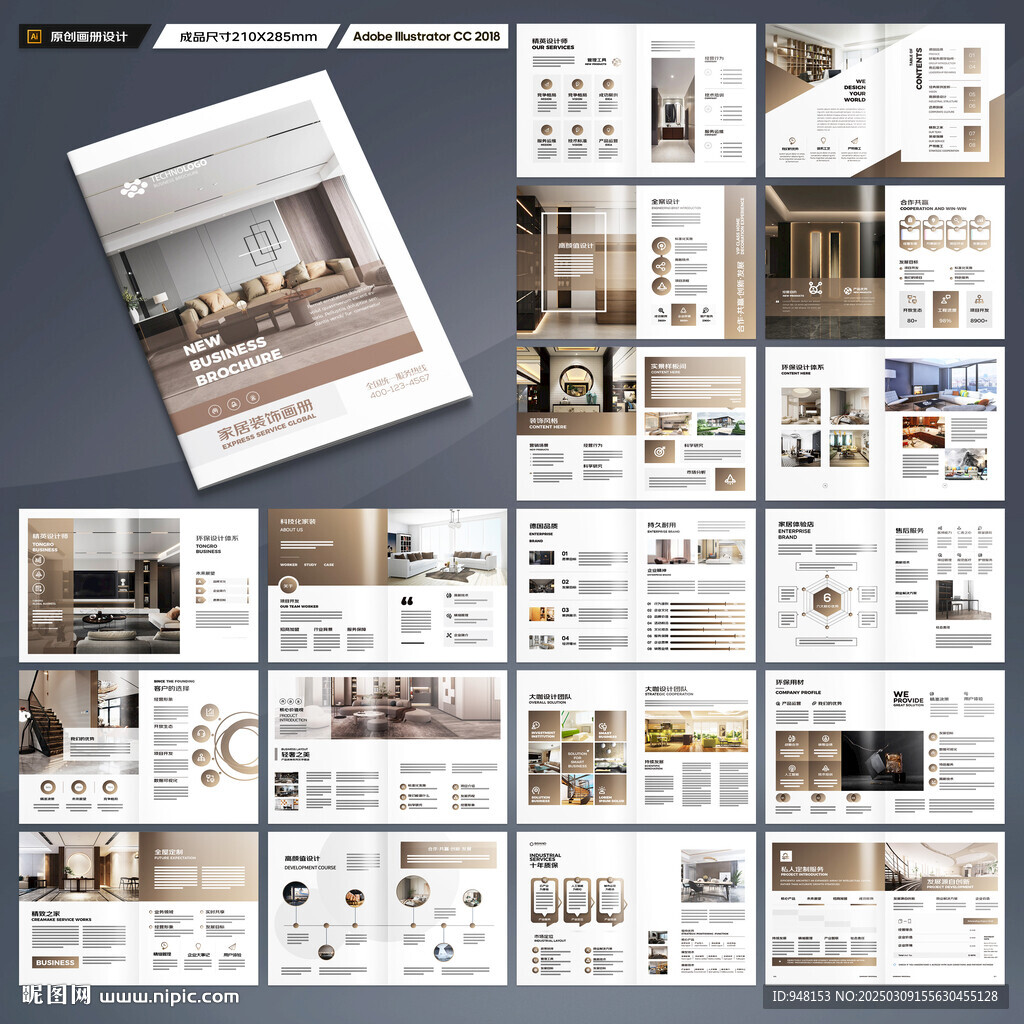Open the '实景样板间' spread thumbnail
The image size is (1024, 1024).
click(x=636, y=424)
